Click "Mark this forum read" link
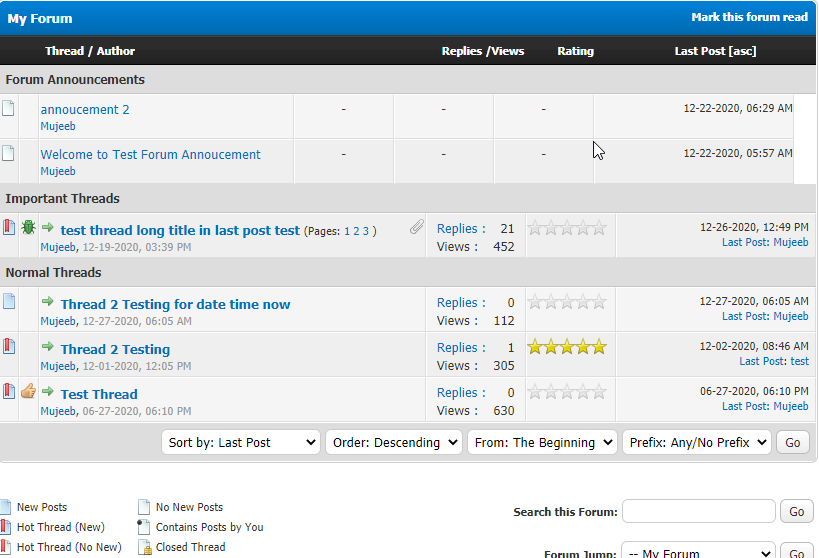This screenshot has width=819, height=558. tap(749, 17)
